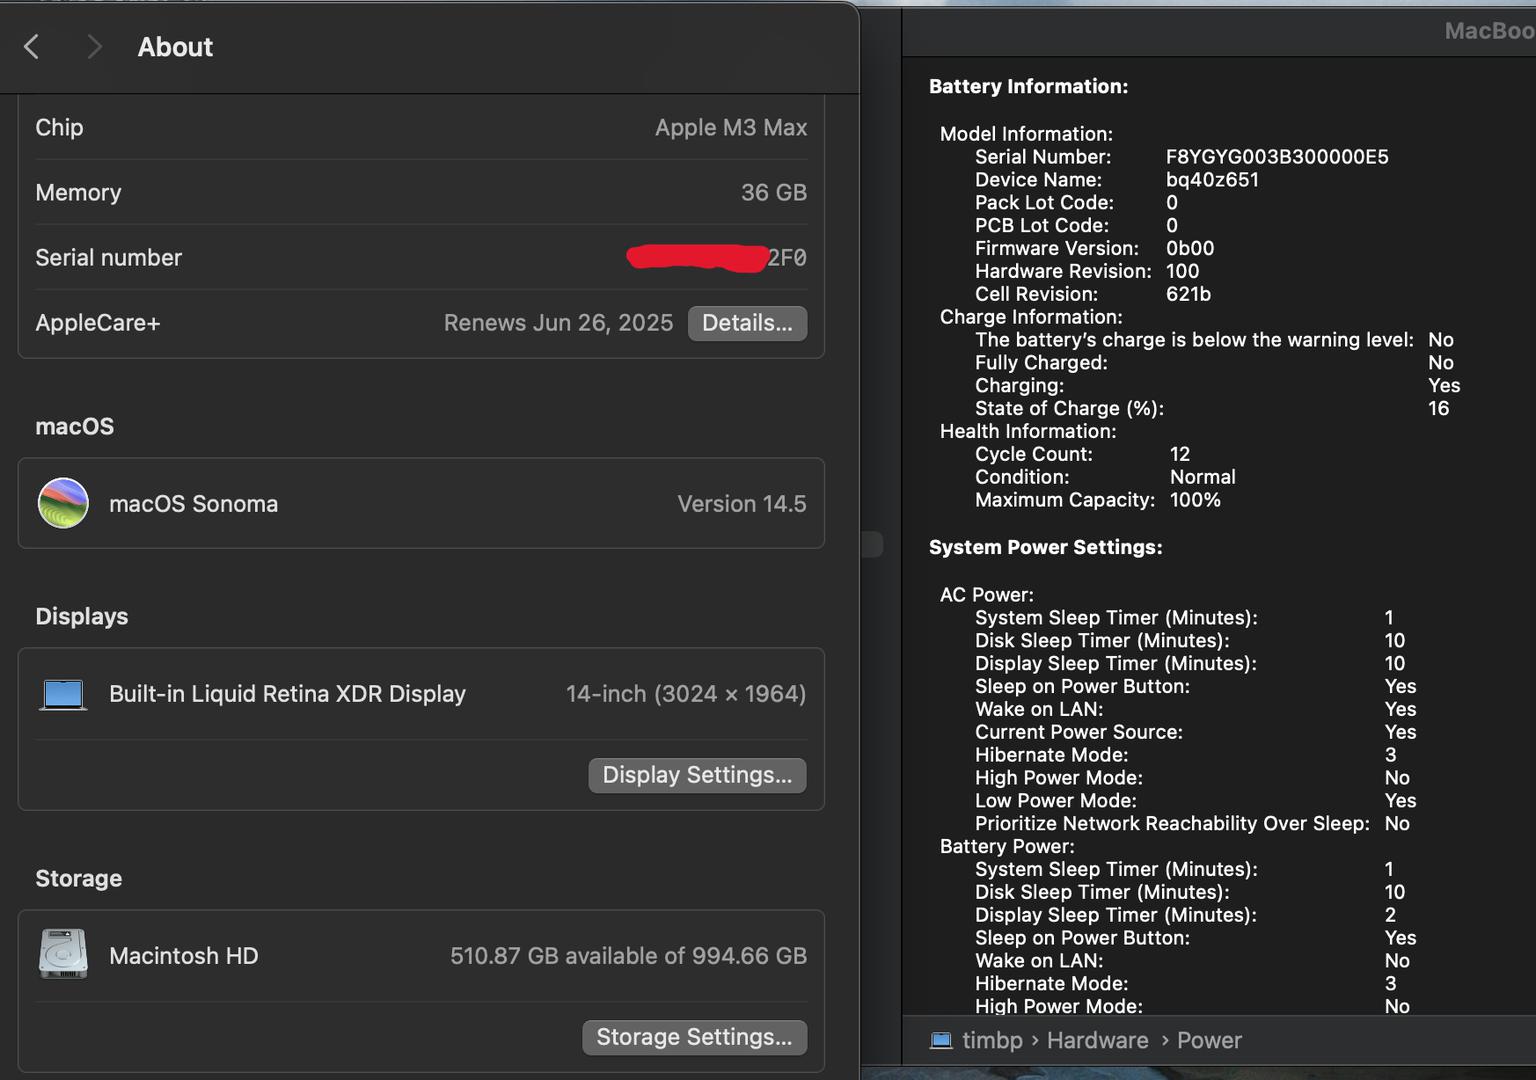Click State of Charge value 16
The width and height of the screenshot is (1536, 1080).
point(1438,408)
